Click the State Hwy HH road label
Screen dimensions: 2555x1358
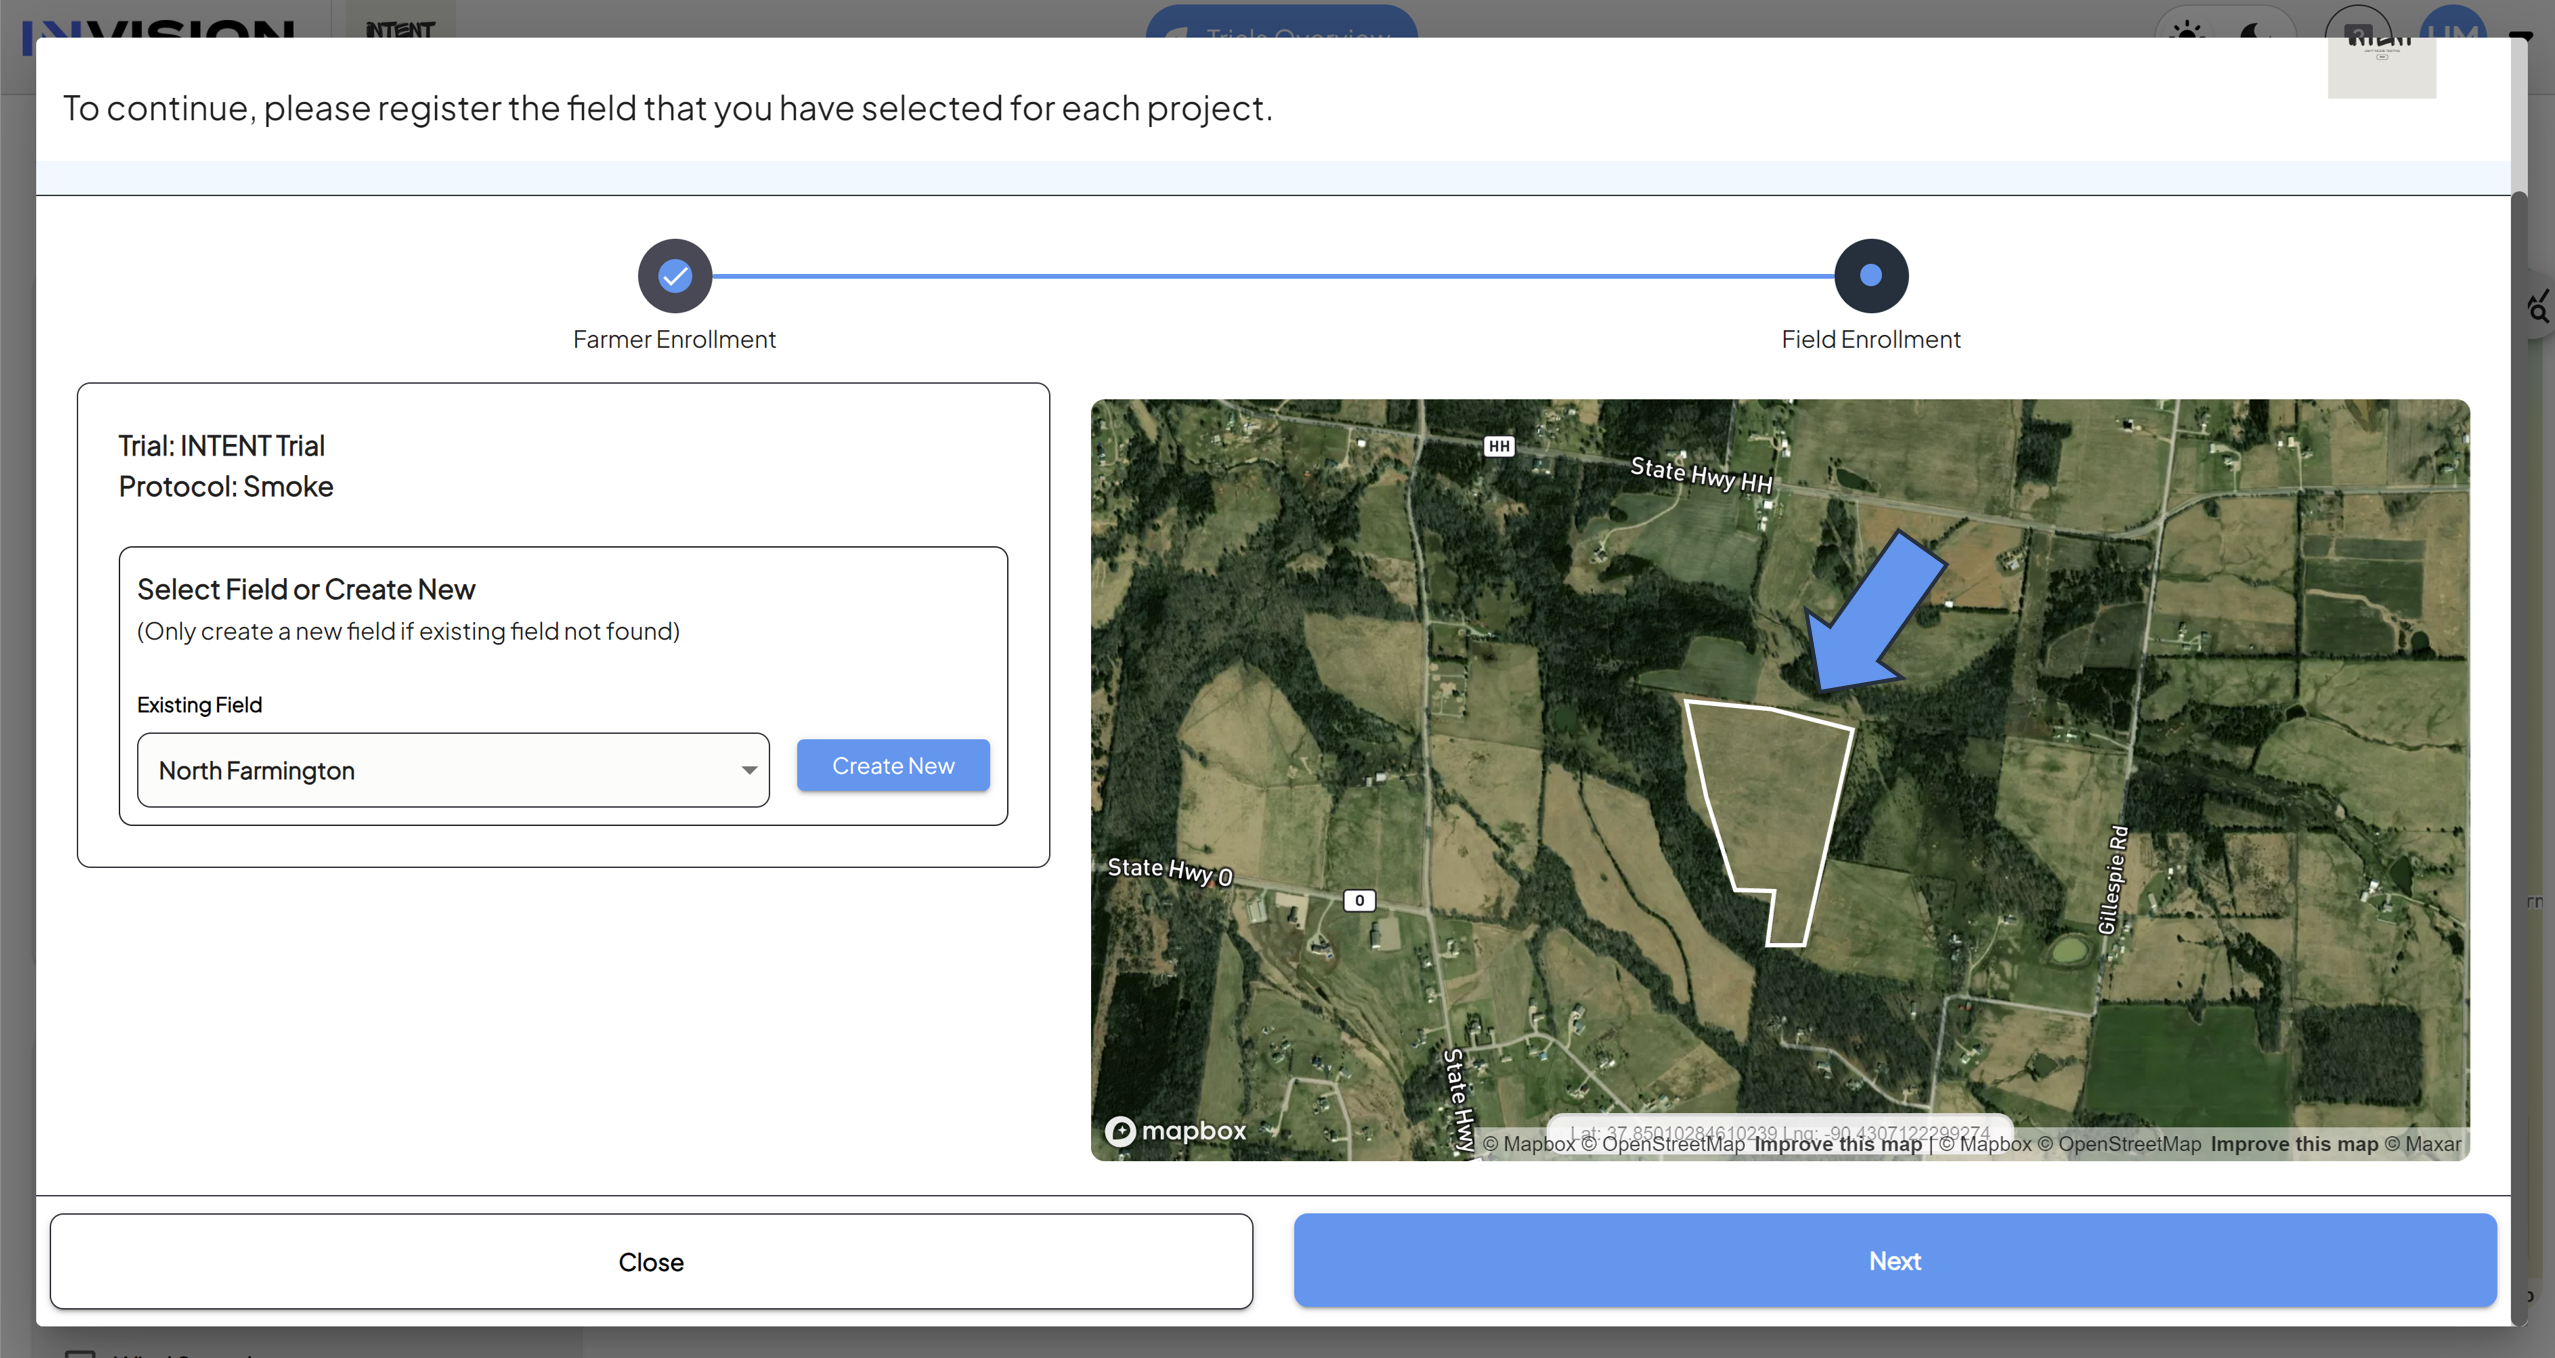tap(1701, 475)
